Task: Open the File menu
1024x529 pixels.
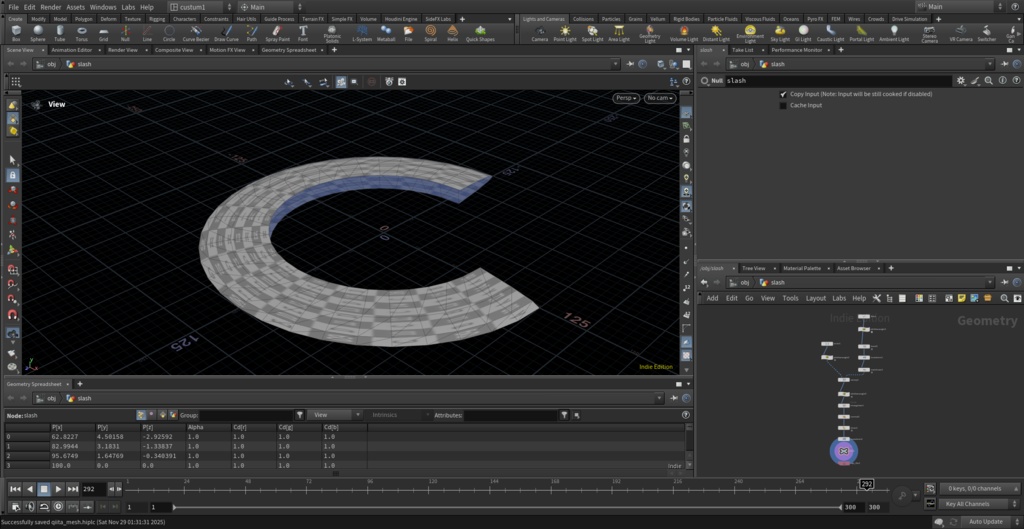Action: coord(13,7)
